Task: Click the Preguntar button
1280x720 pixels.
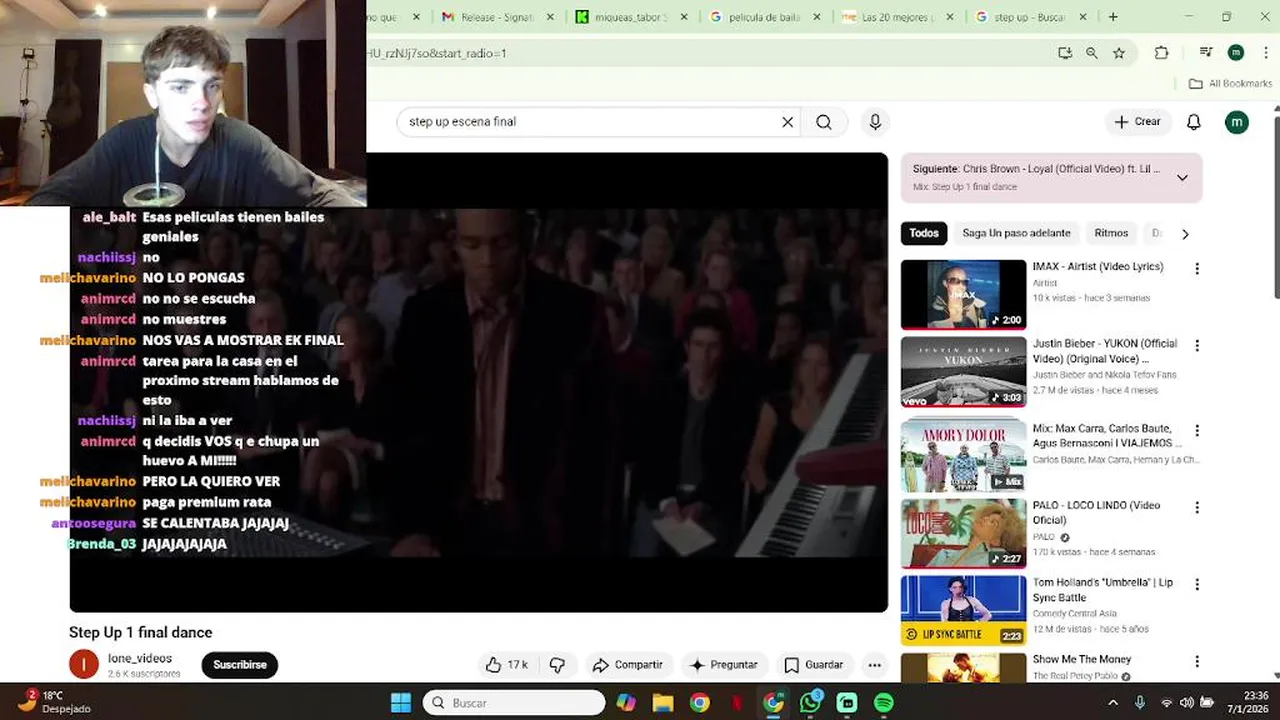Action: pos(723,665)
